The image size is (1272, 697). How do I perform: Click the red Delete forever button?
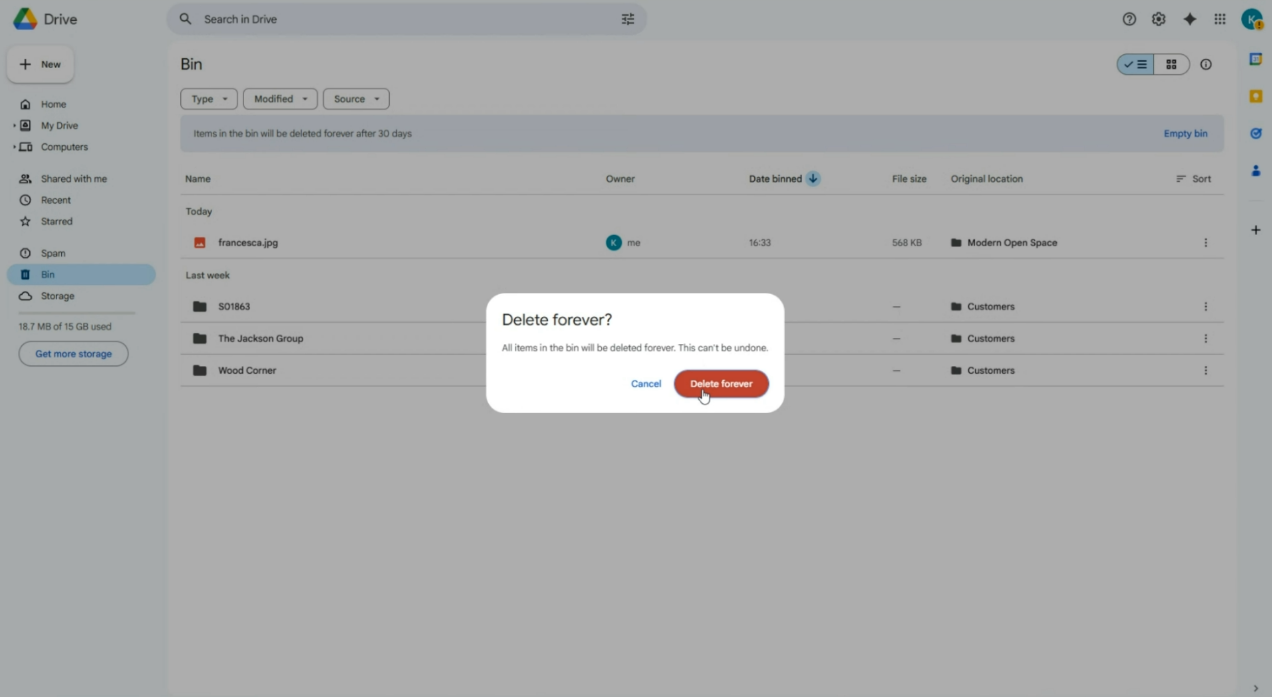pos(721,384)
